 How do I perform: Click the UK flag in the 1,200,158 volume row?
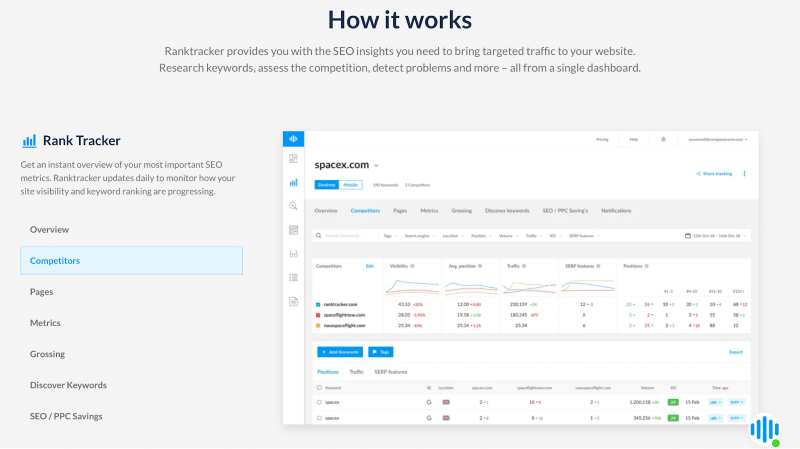[x=446, y=402]
